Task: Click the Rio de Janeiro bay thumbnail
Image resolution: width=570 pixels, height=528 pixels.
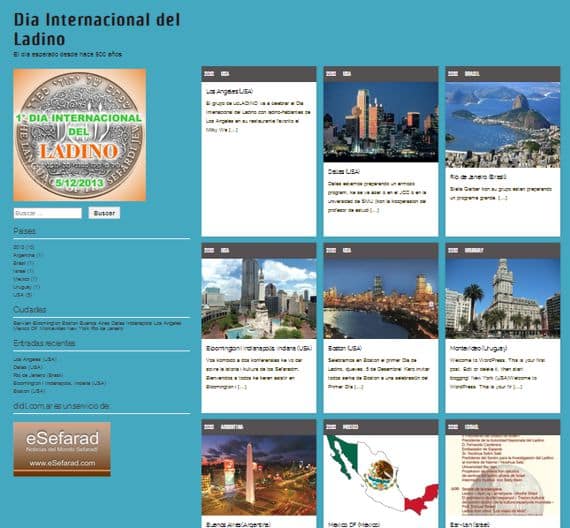Action: click(x=503, y=125)
